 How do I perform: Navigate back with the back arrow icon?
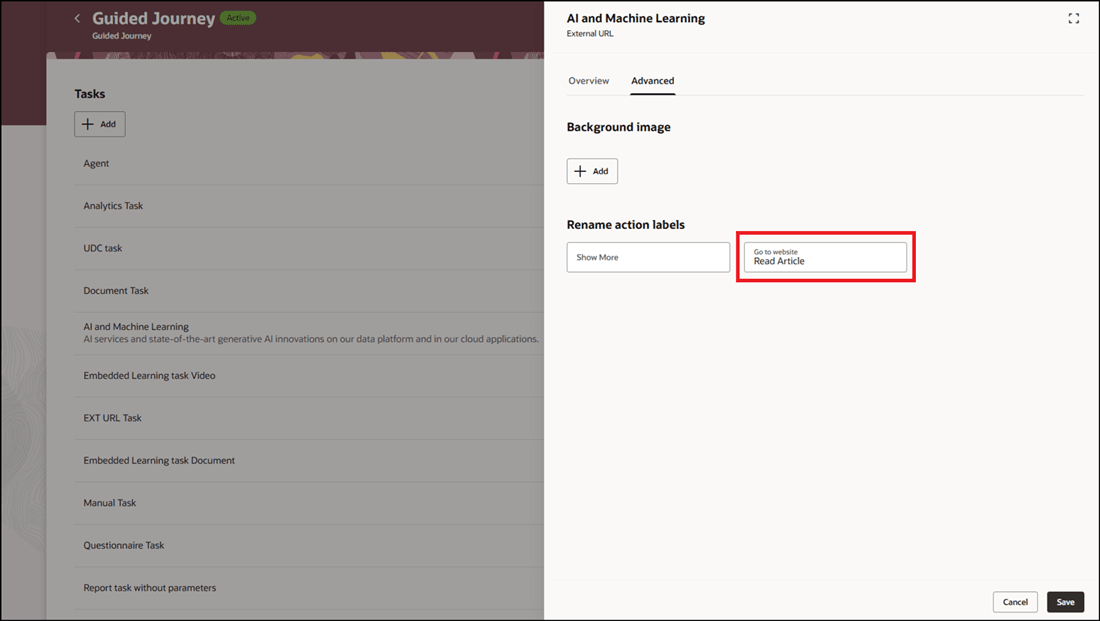[77, 18]
